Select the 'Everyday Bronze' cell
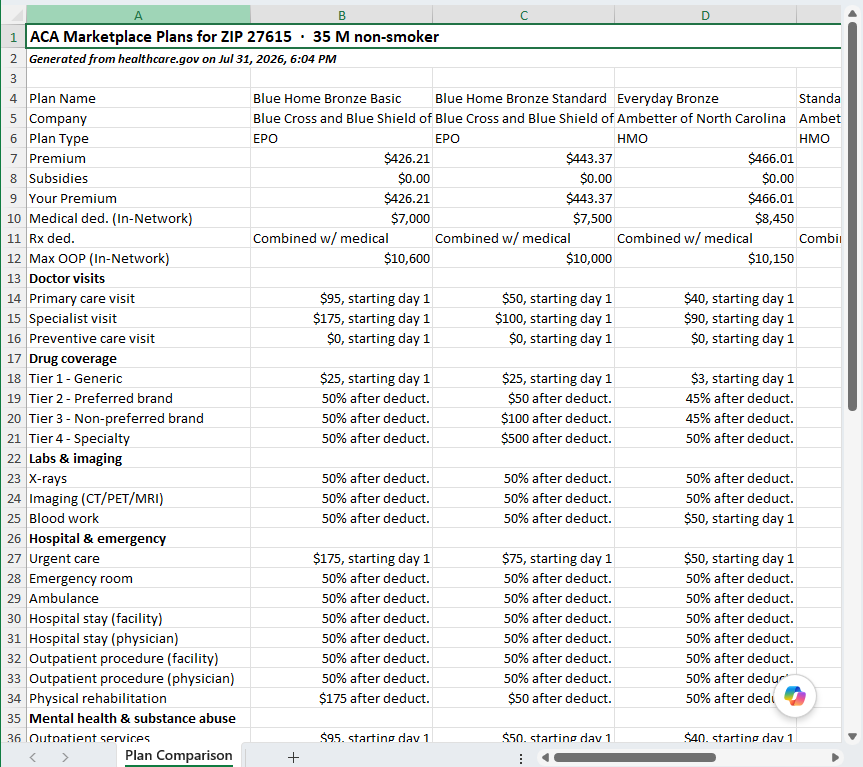863x767 pixels. tap(706, 98)
